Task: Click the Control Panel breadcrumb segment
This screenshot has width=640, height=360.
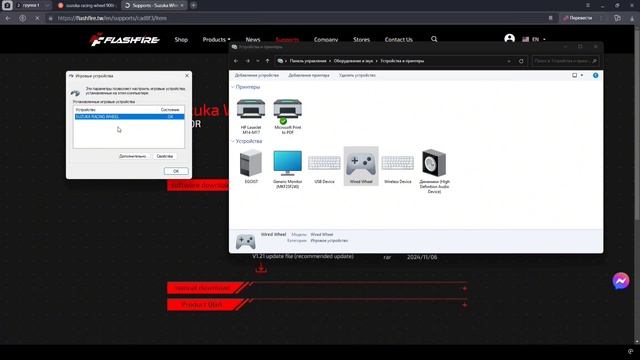Action: (308, 61)
